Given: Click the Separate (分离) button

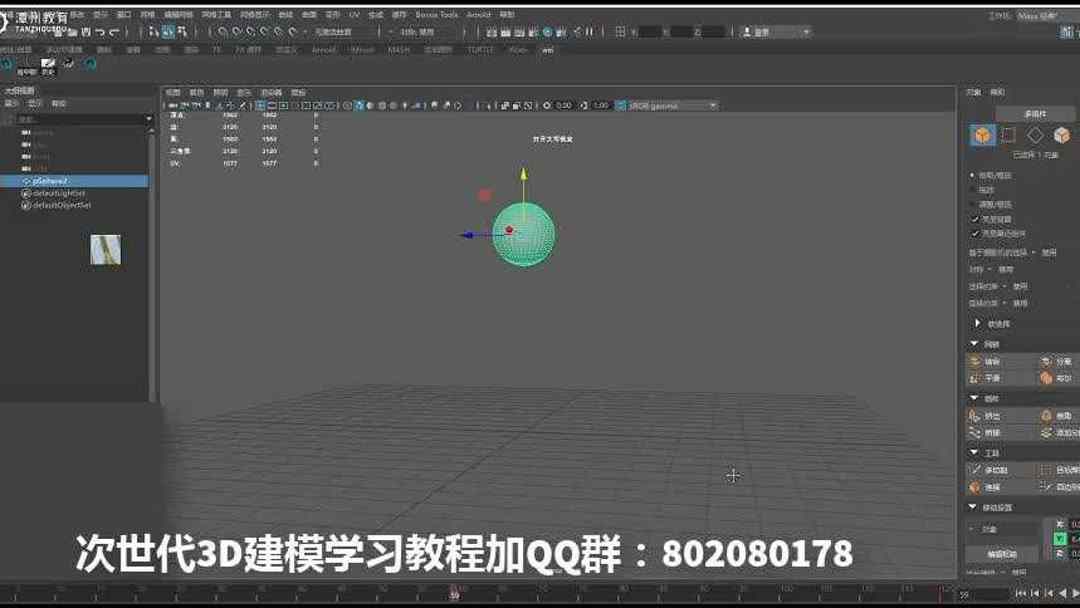Looking at the screenshot, I should (x=1047, y=362).
